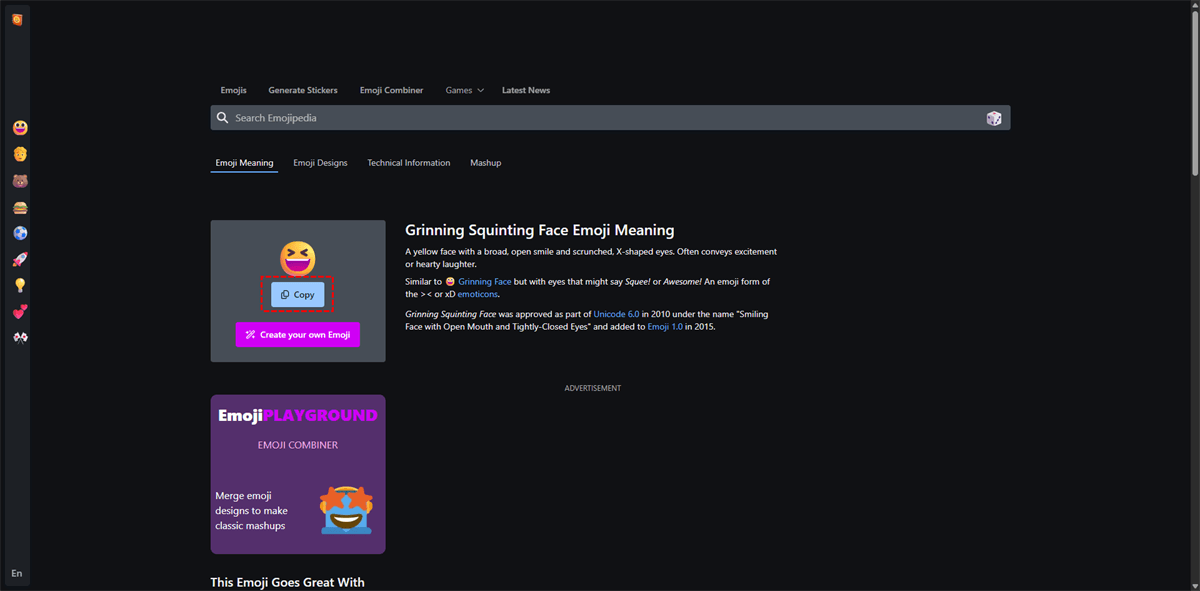Focus the Search Emojipedia field
Viewport: 1200px width, 591px height.
pyautogui.click(x=608, y=118)
